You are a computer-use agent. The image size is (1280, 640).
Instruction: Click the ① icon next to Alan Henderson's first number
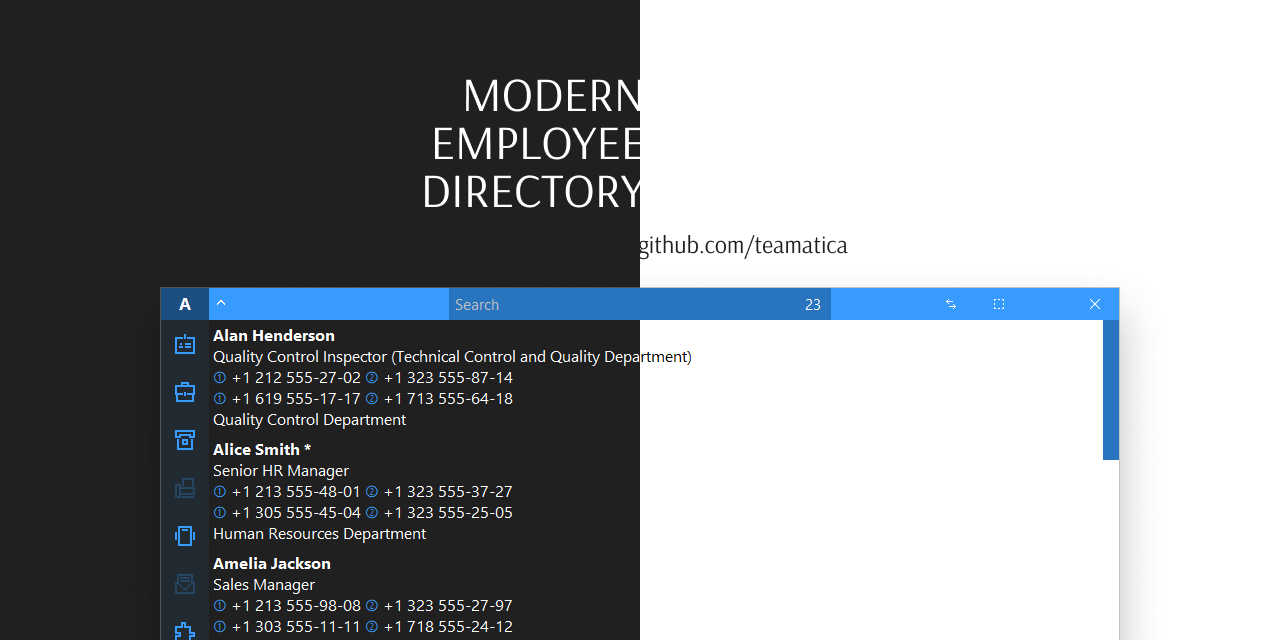pyautogui.click(x=219, y=377)
